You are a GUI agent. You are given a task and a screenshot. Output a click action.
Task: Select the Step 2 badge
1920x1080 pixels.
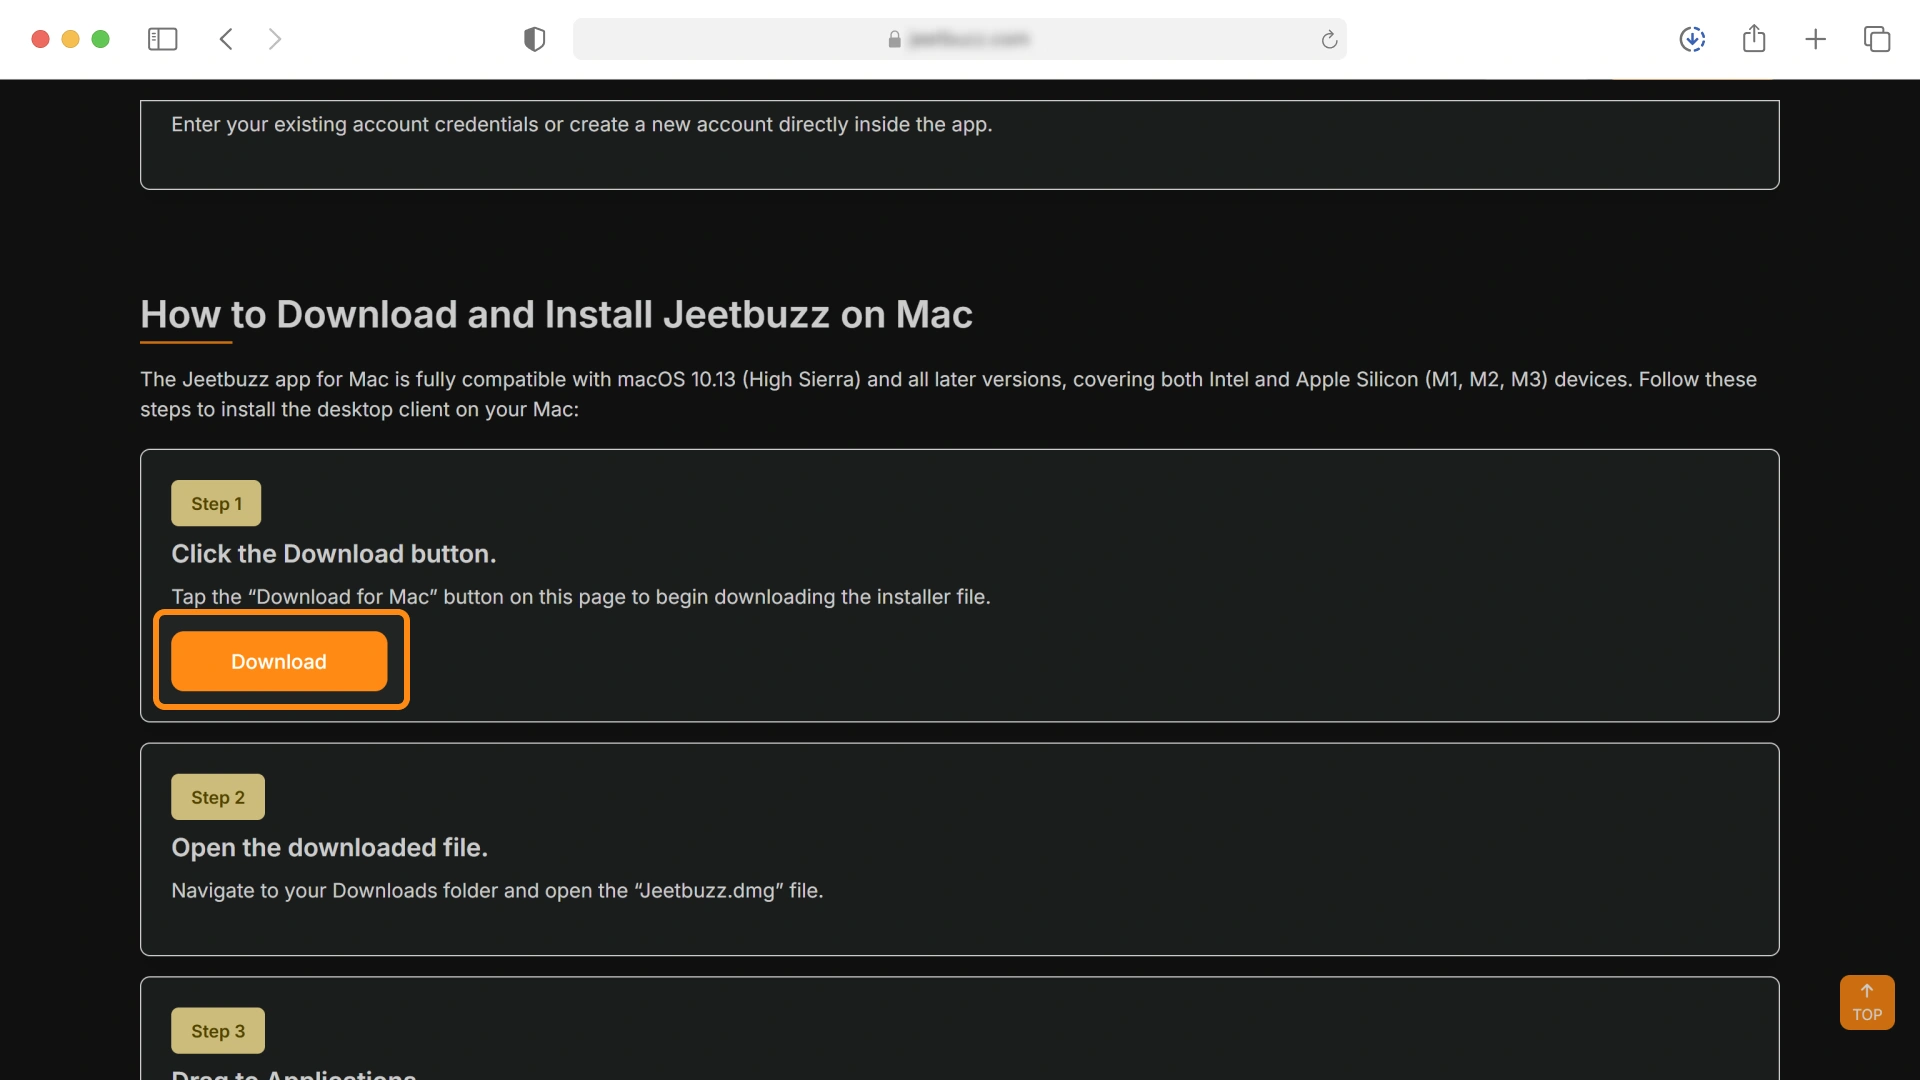tap(218, 797)
